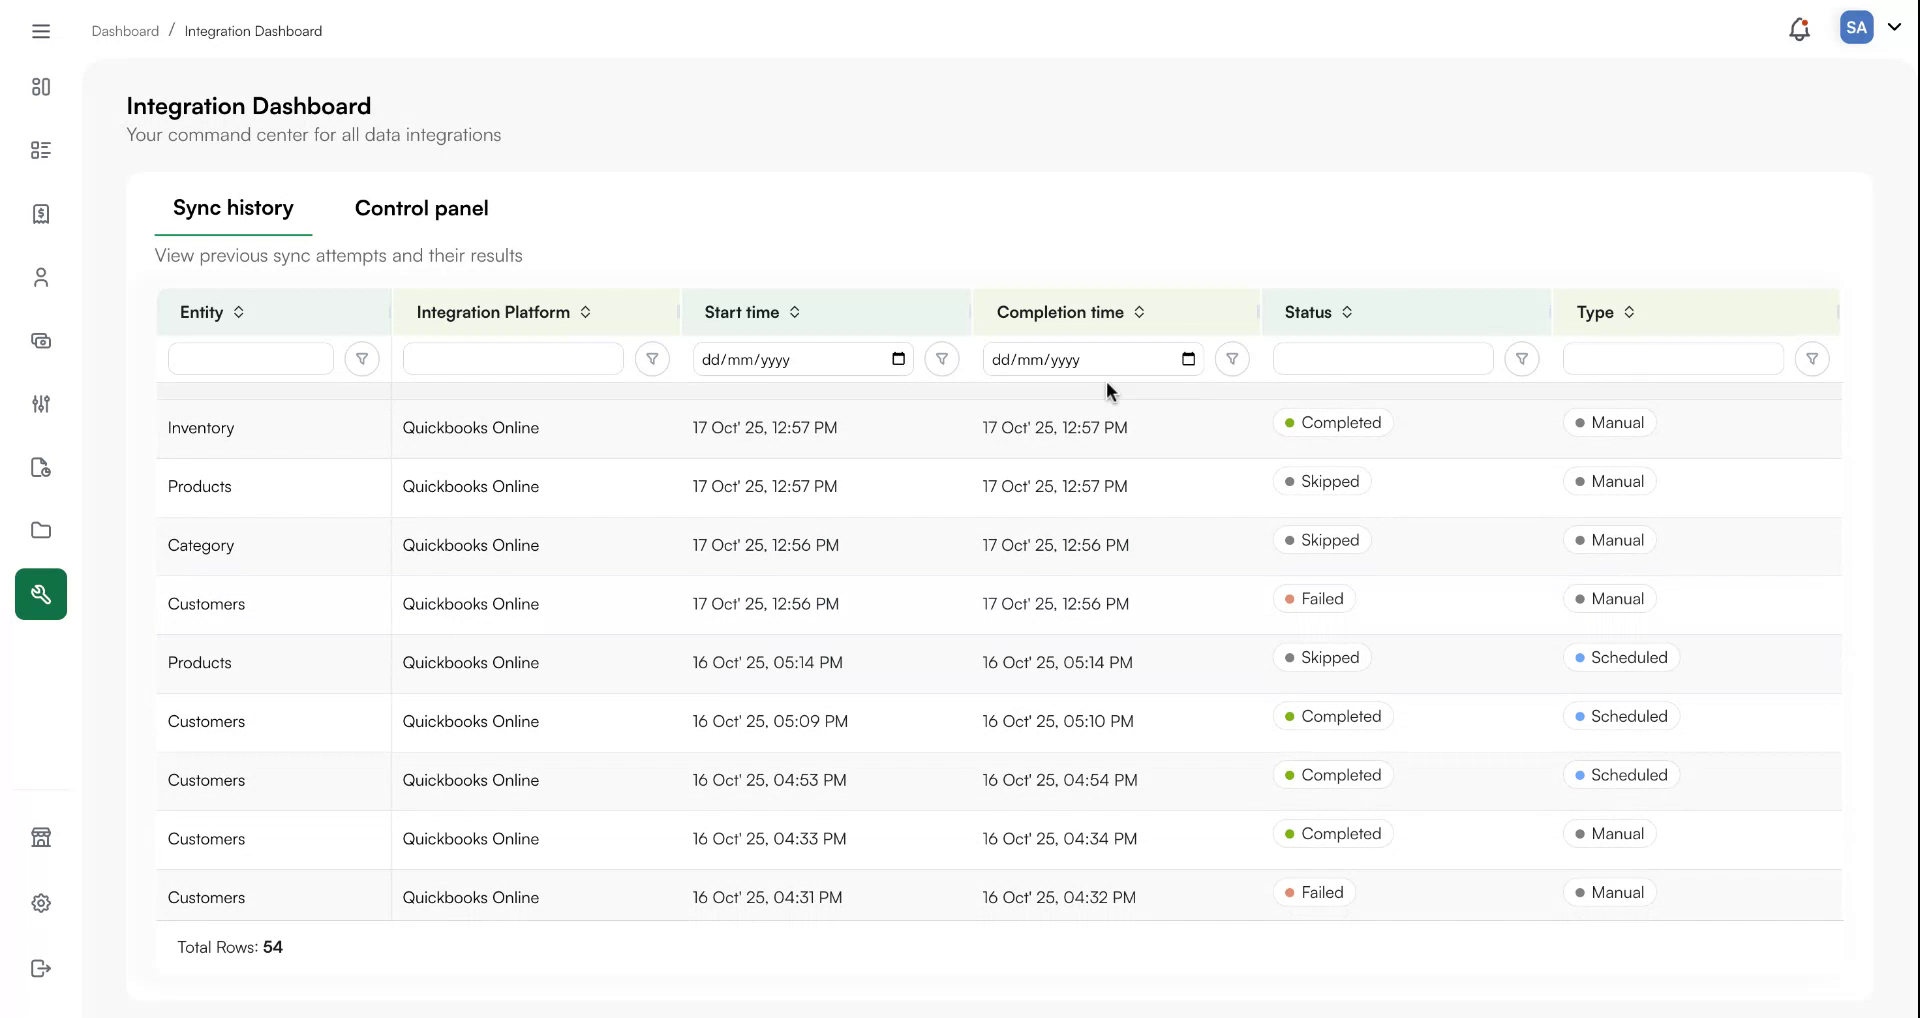Image resolution: width=1920 pixels, height=1018 pixels.
Task: Open the transactions receipt icon in sidebar
Action: click(x=41, y=214)
